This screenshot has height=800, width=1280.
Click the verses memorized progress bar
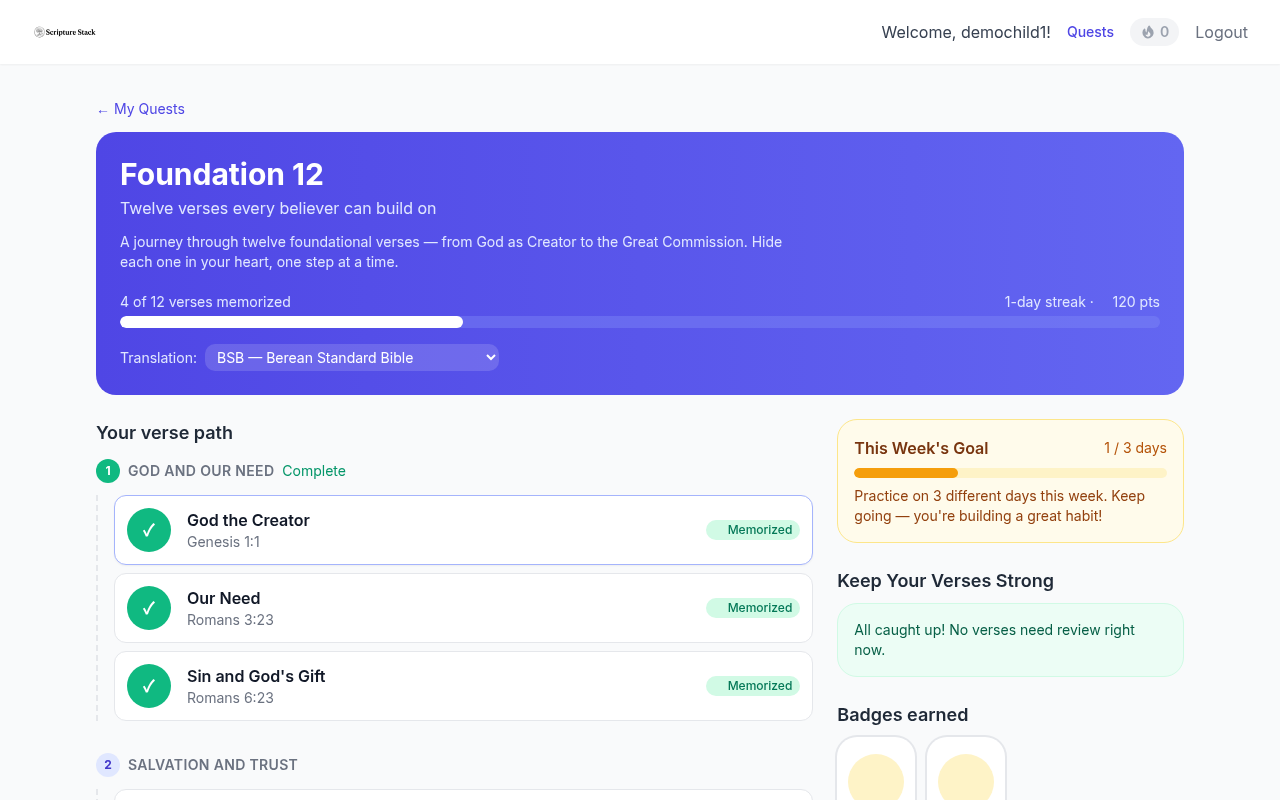(x=640, y=322)
